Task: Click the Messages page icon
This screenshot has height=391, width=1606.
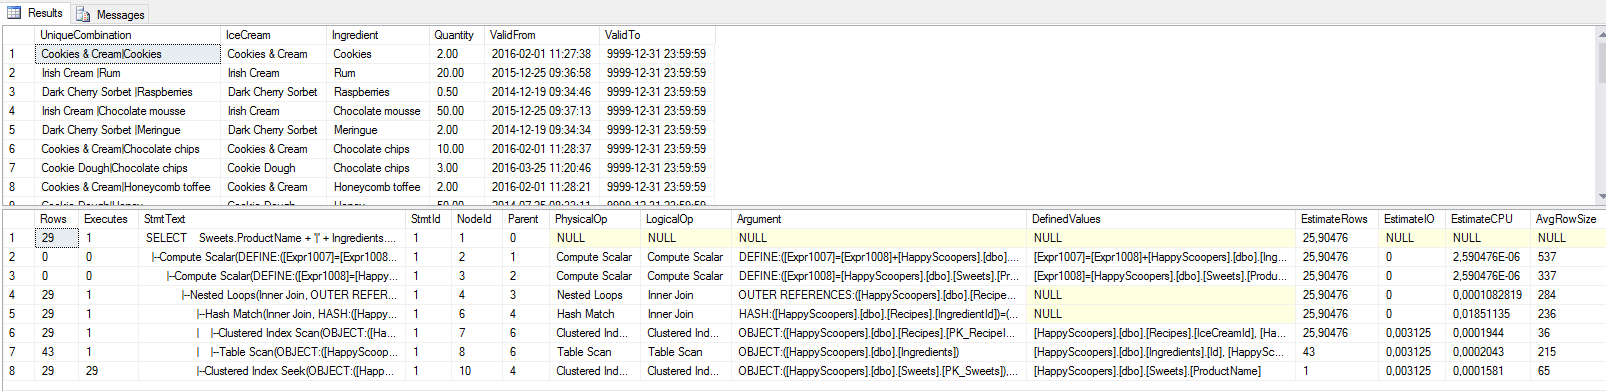Action: [x=83, y=15]
